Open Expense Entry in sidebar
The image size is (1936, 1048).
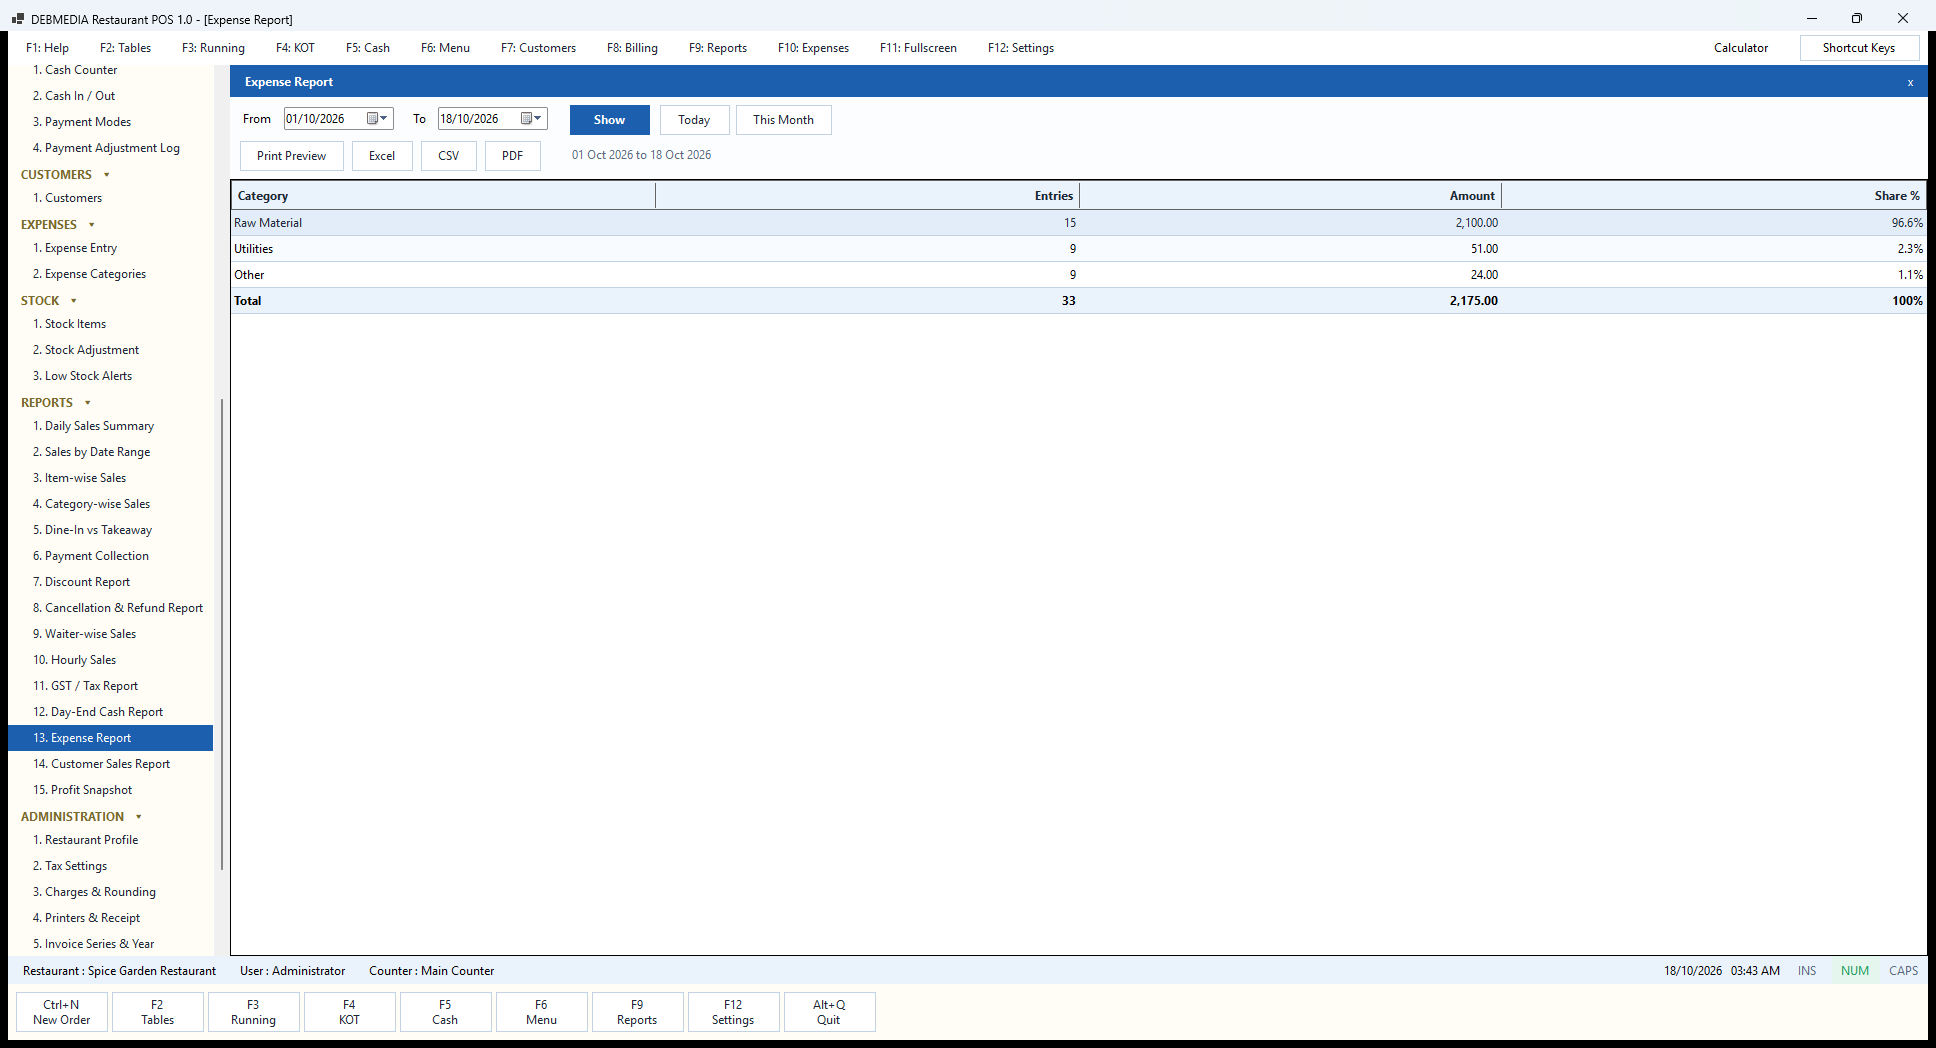(81, 248)
